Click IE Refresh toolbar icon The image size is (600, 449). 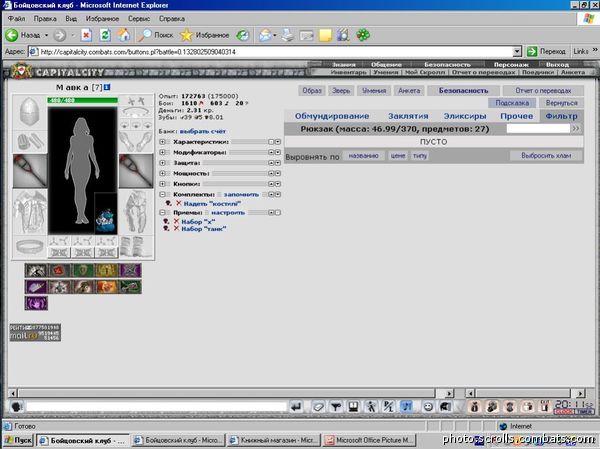(105, 35)
